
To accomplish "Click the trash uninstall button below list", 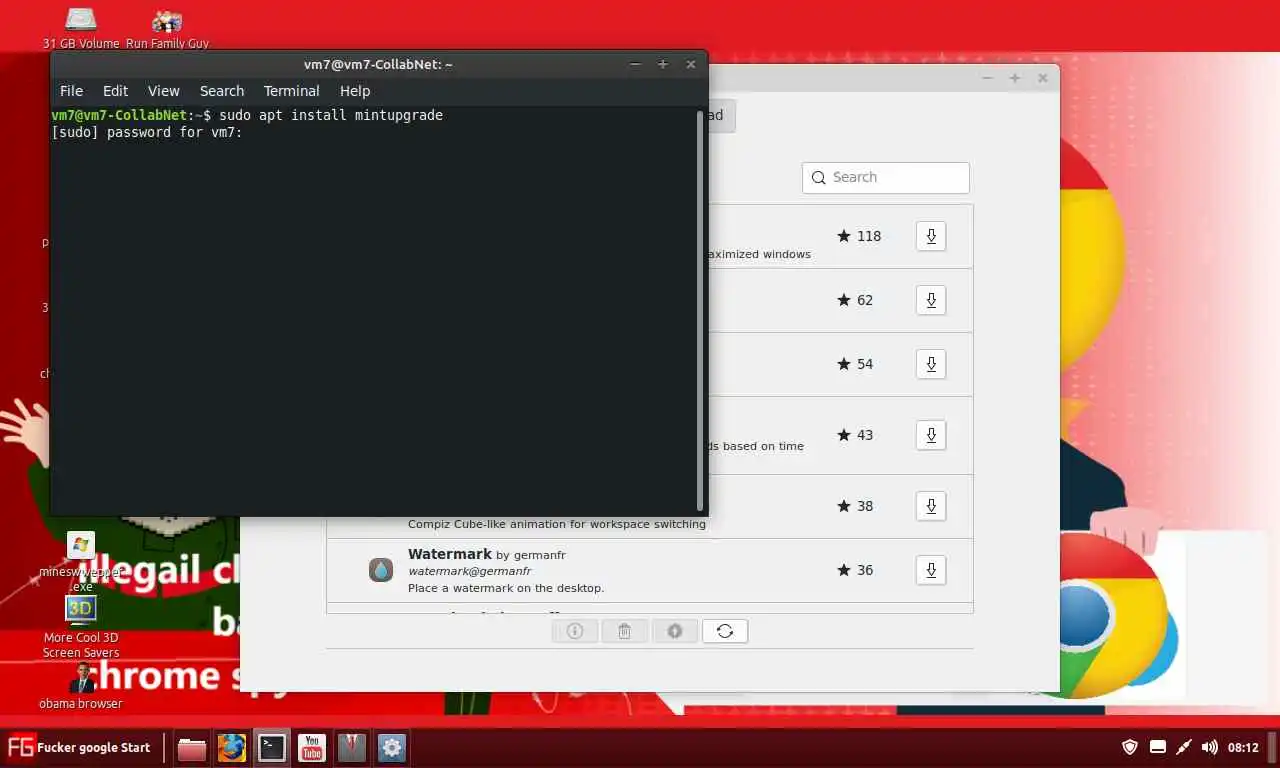I will 625,631.
